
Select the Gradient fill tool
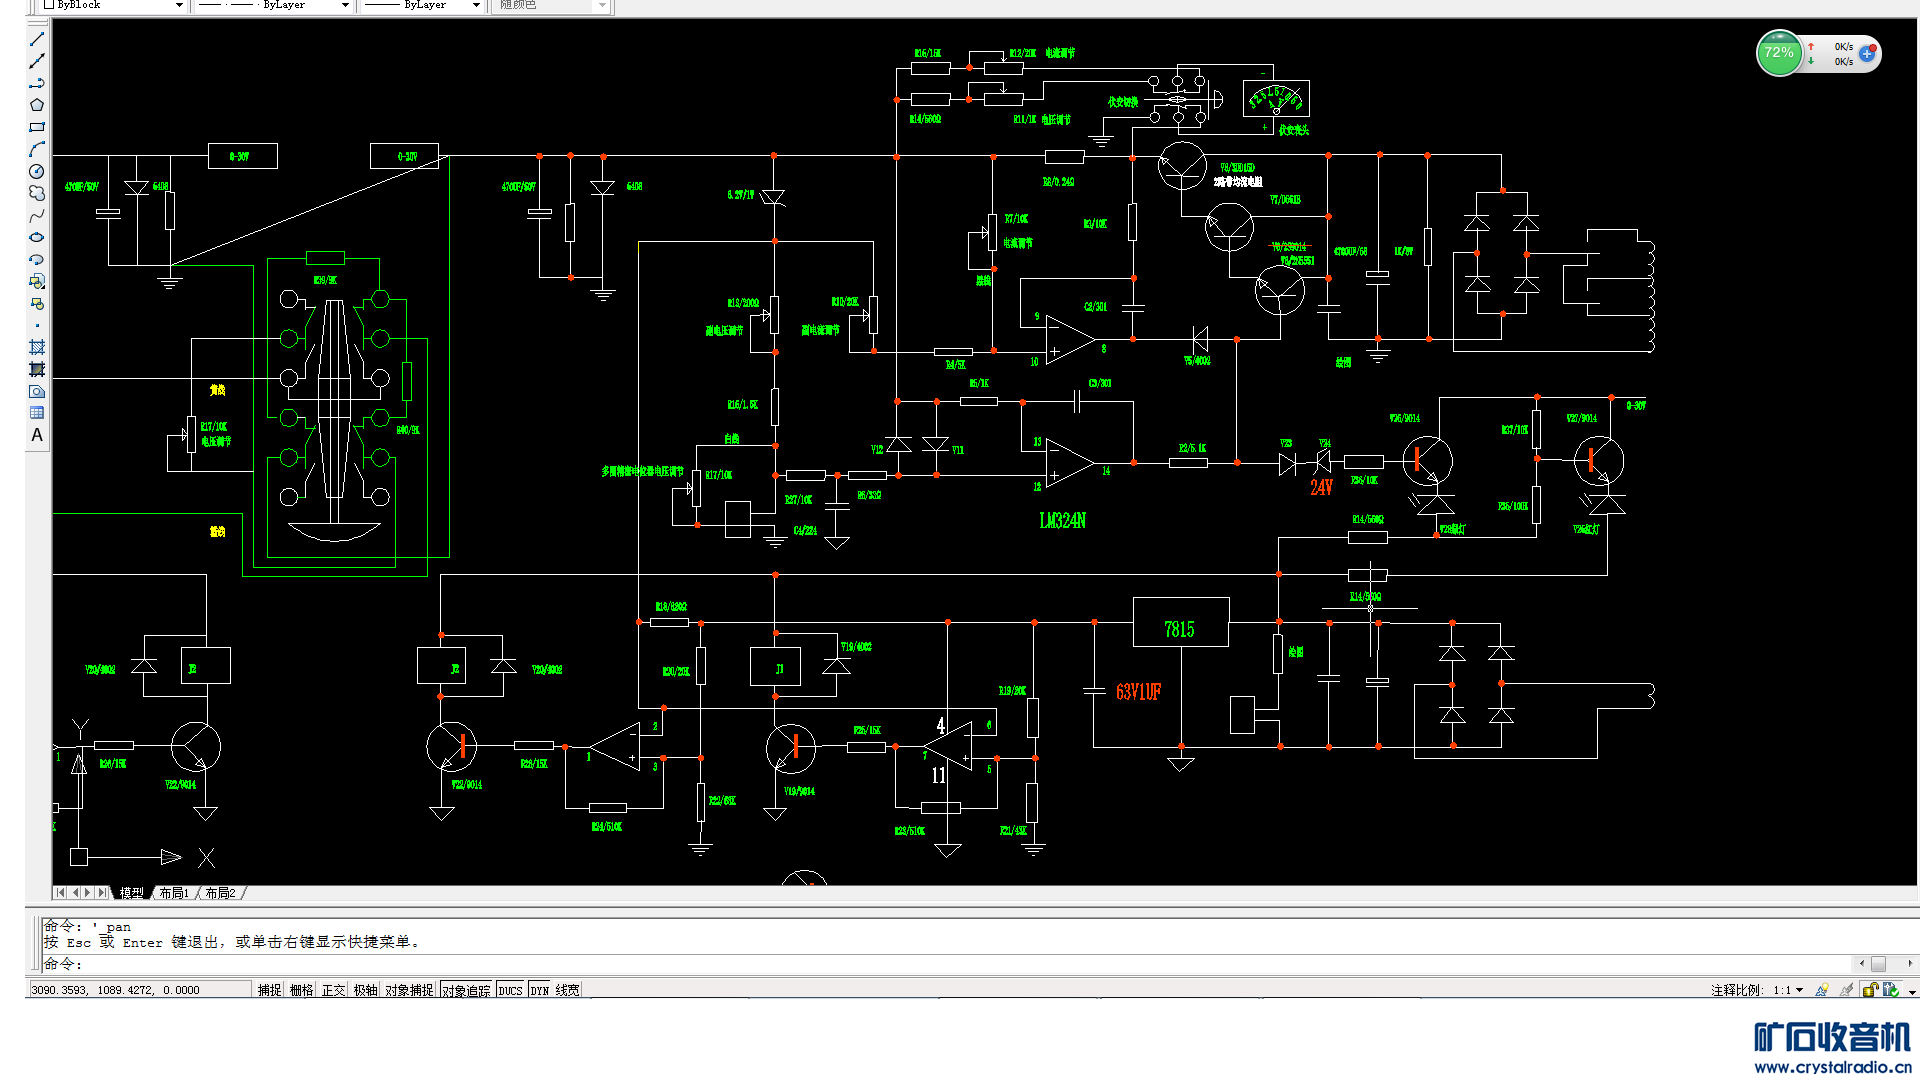point(37,369)
